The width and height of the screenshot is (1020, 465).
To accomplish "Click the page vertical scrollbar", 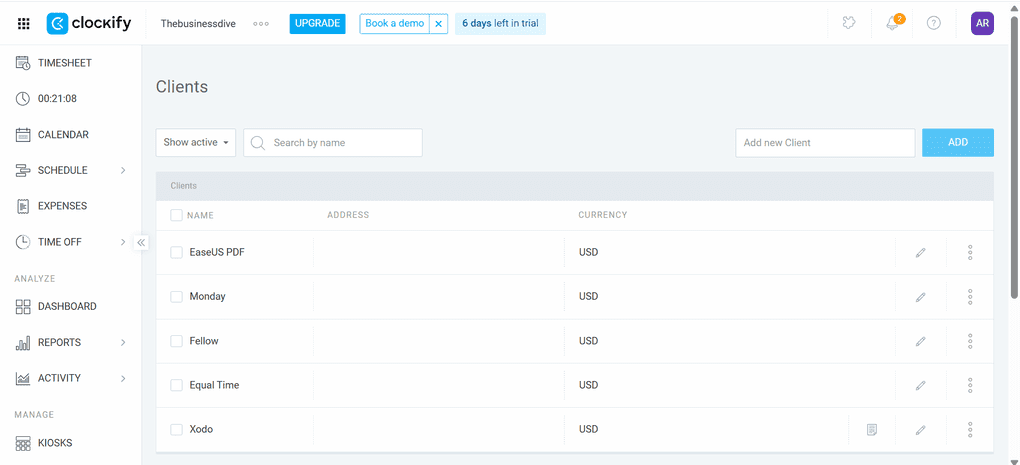I will [1013, 156].
